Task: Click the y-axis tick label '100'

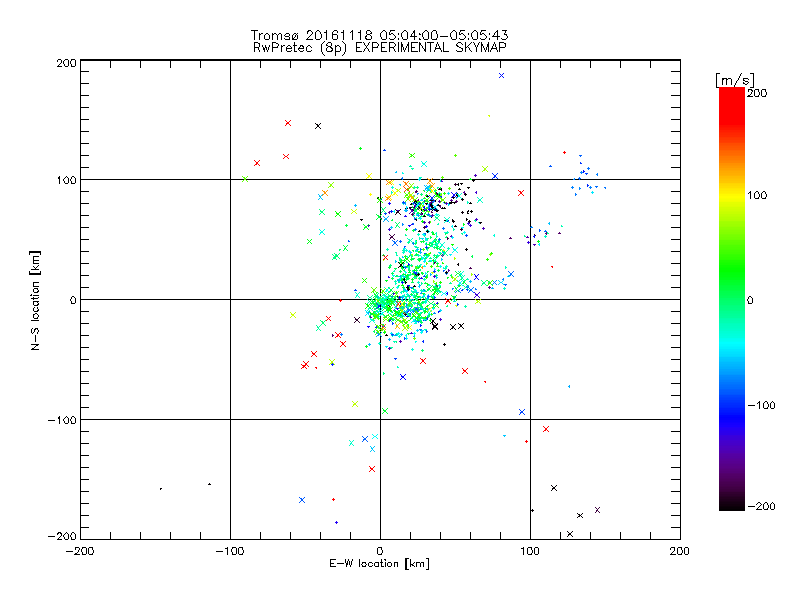Action: coord(66,180)
